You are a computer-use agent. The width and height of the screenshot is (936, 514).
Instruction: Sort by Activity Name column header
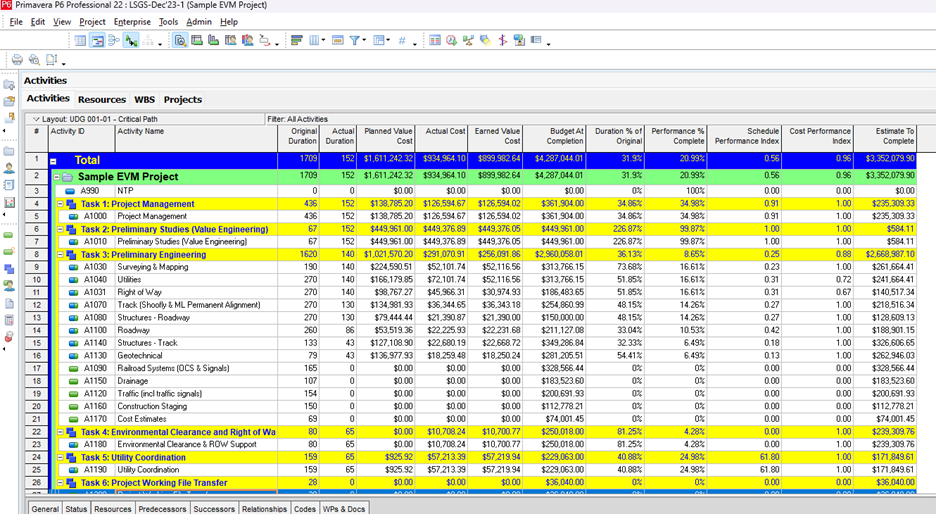(x=196, y=138)
